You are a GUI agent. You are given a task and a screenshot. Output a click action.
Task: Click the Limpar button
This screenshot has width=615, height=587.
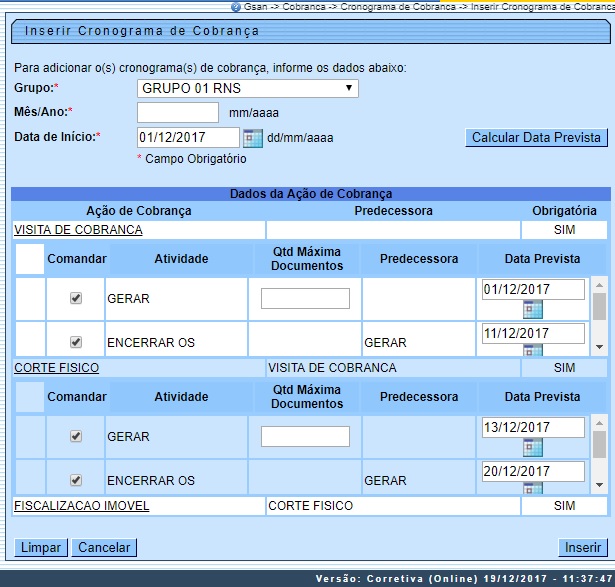point(41,547)
